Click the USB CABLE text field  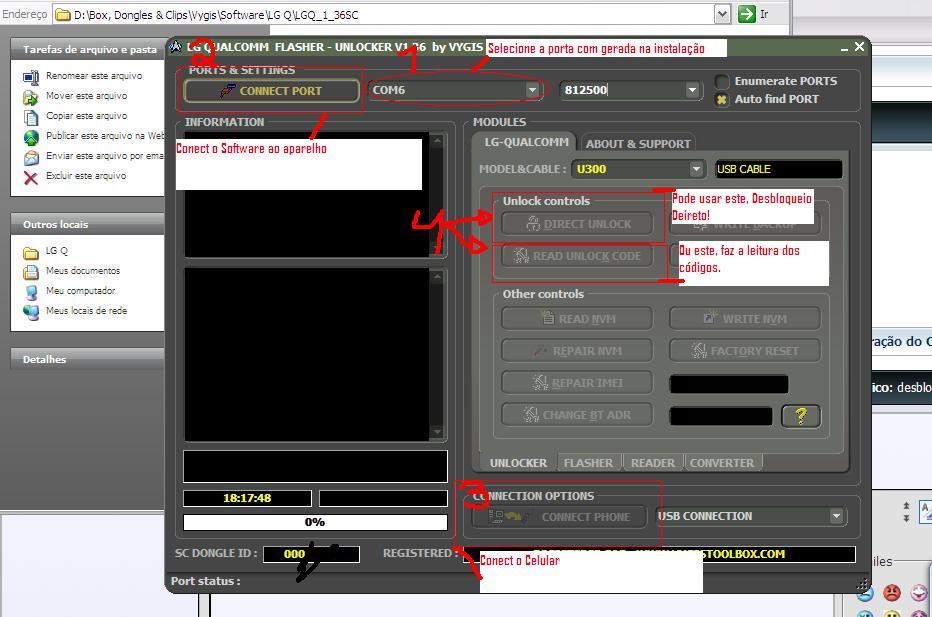(778, 169)
